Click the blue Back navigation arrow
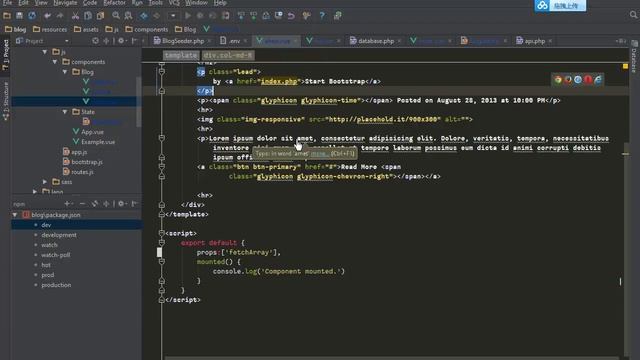 click(144, 16)
